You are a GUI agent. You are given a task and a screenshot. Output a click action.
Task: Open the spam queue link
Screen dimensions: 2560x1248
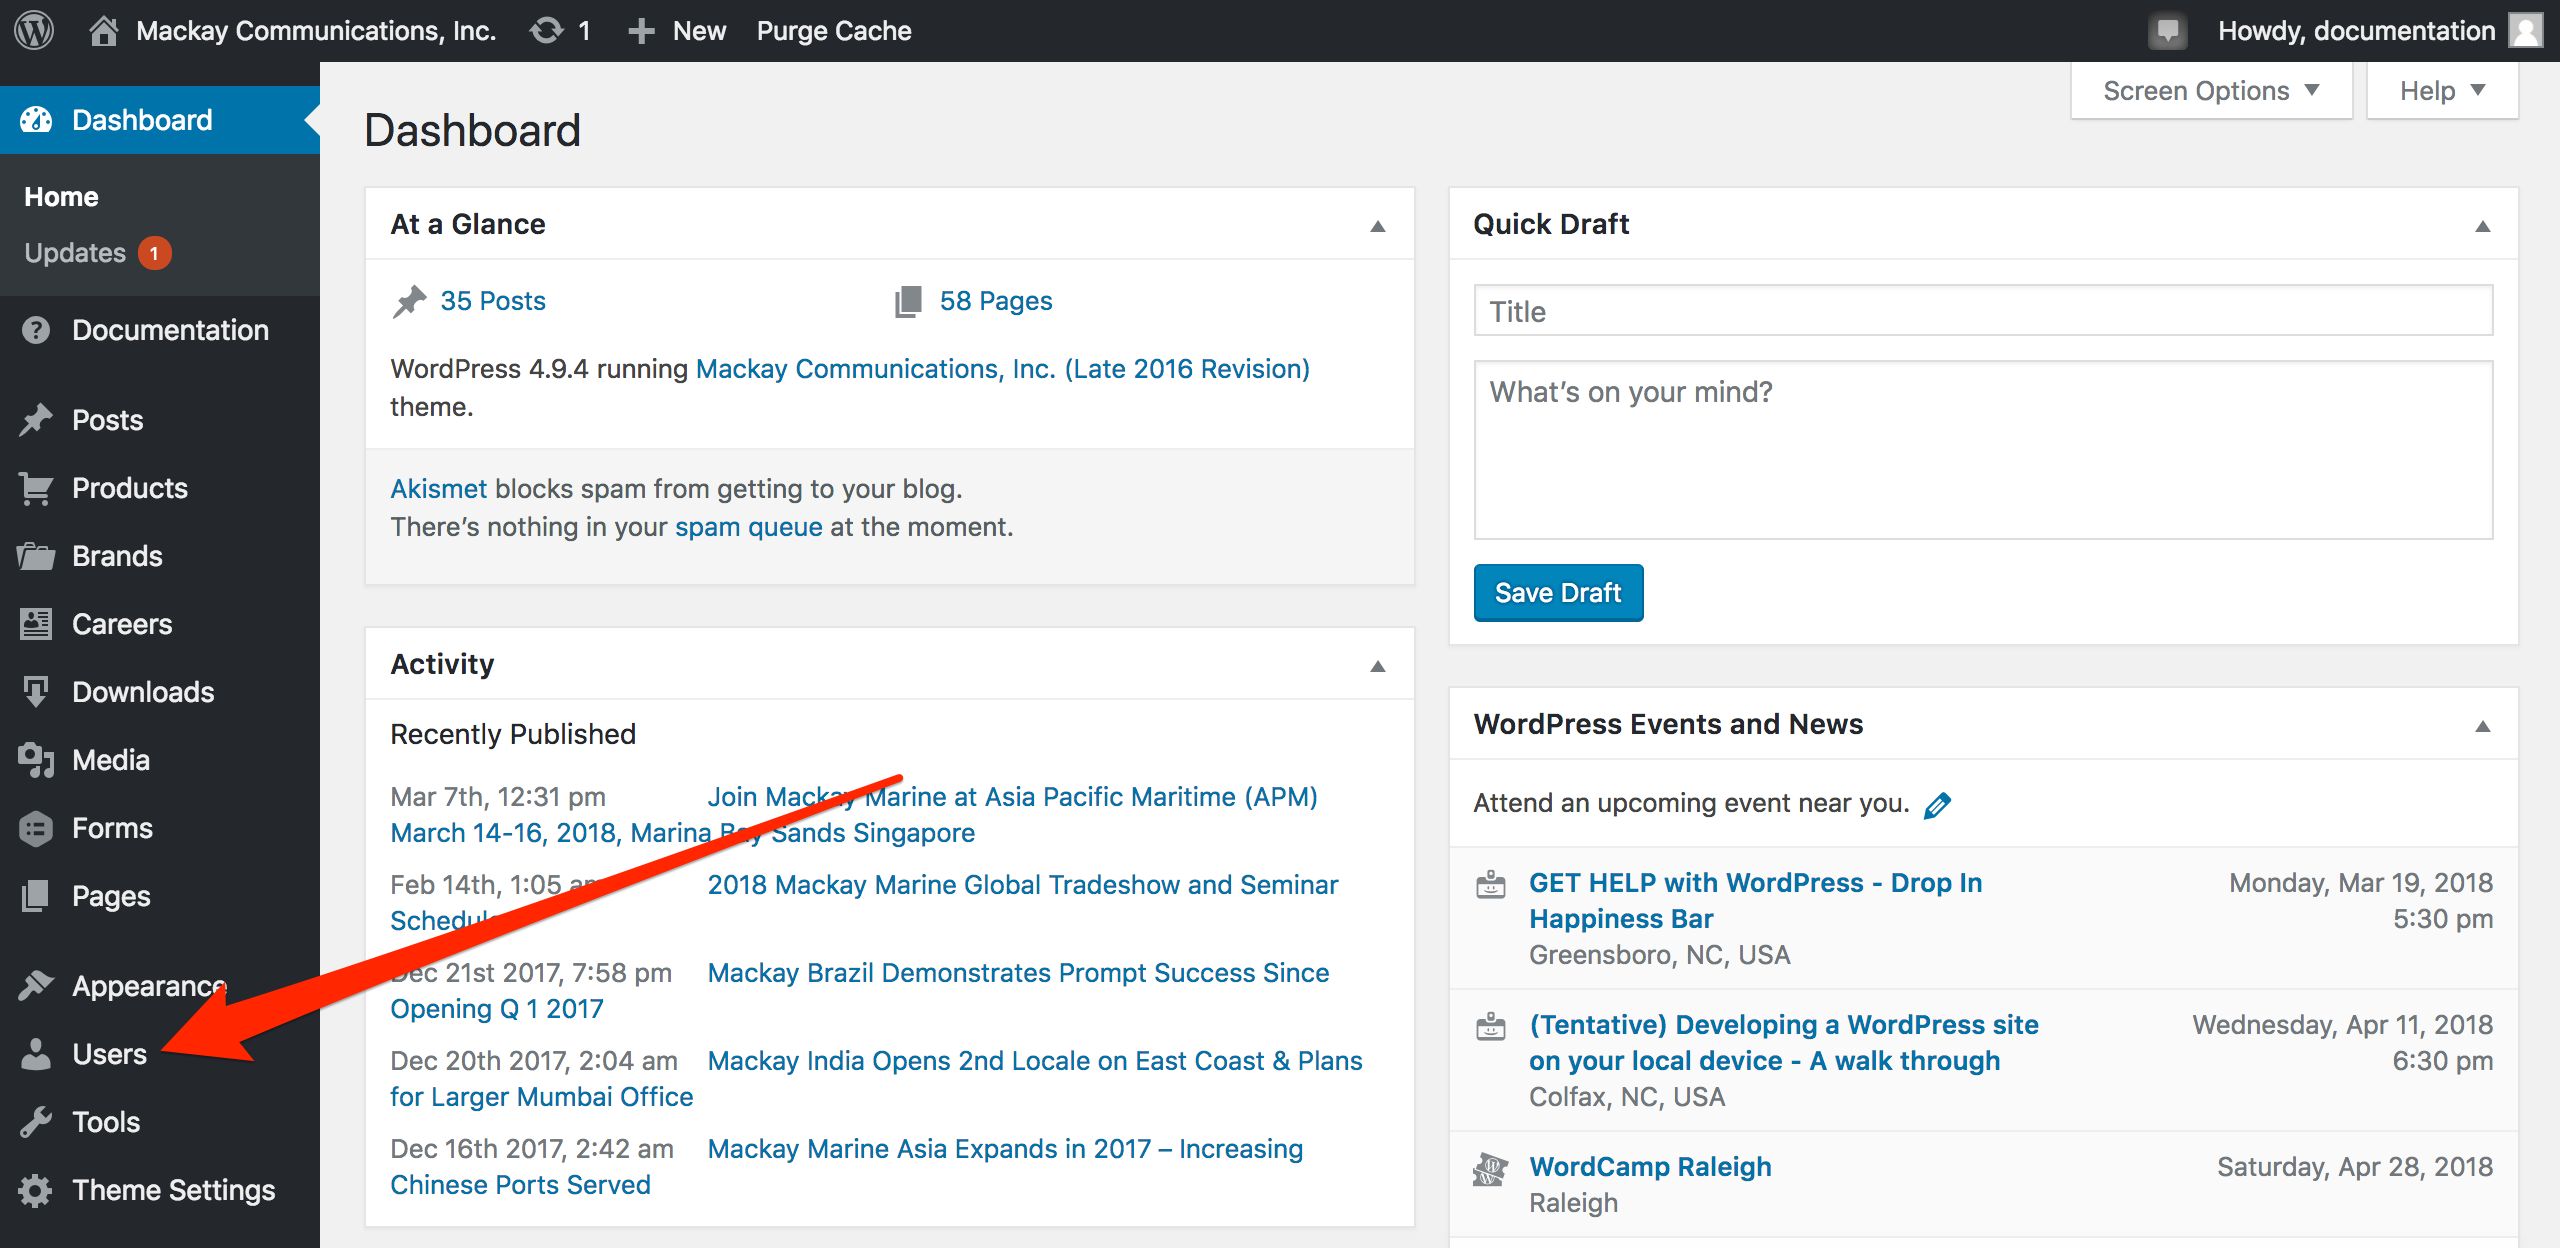pyautogui.click(x=748, y=527)
